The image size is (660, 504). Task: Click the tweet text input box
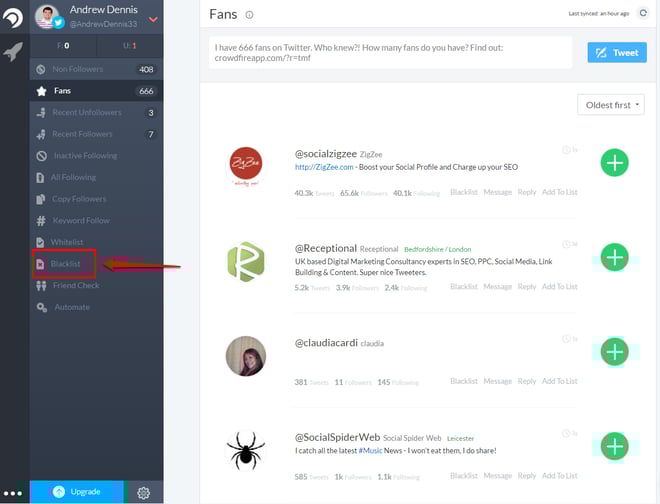tap(390, 53)
